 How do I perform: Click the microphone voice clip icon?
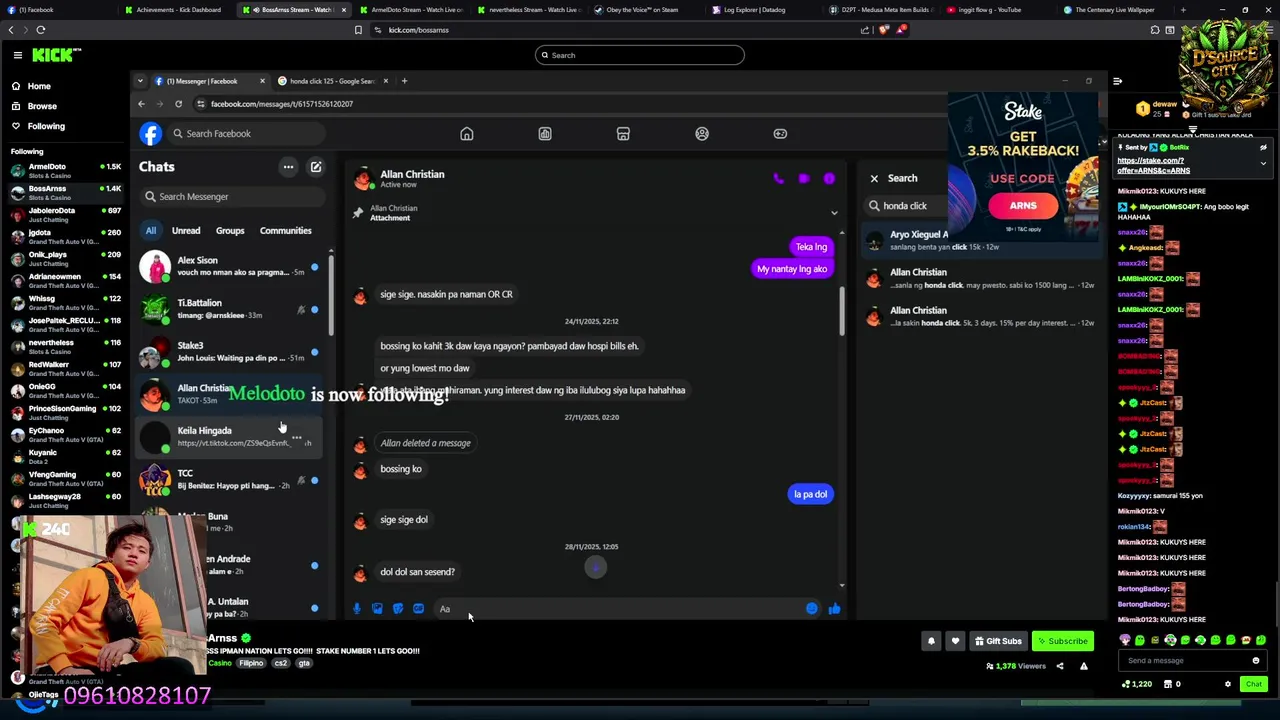pyautogui.click(x=357, y=609)
